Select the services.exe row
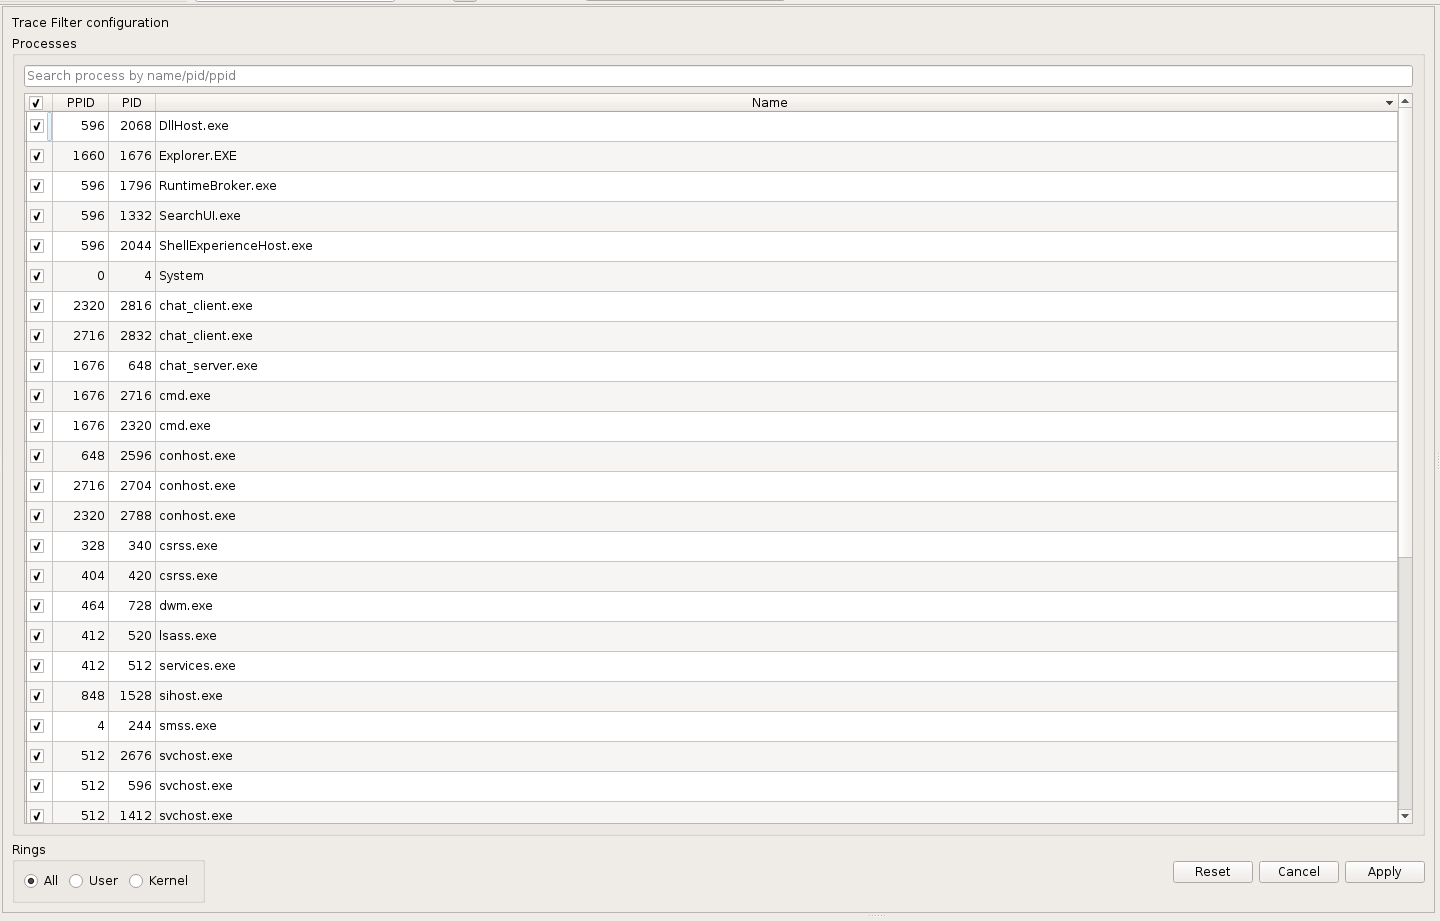Screen dimensions: 1440x921 coord(400,666)
